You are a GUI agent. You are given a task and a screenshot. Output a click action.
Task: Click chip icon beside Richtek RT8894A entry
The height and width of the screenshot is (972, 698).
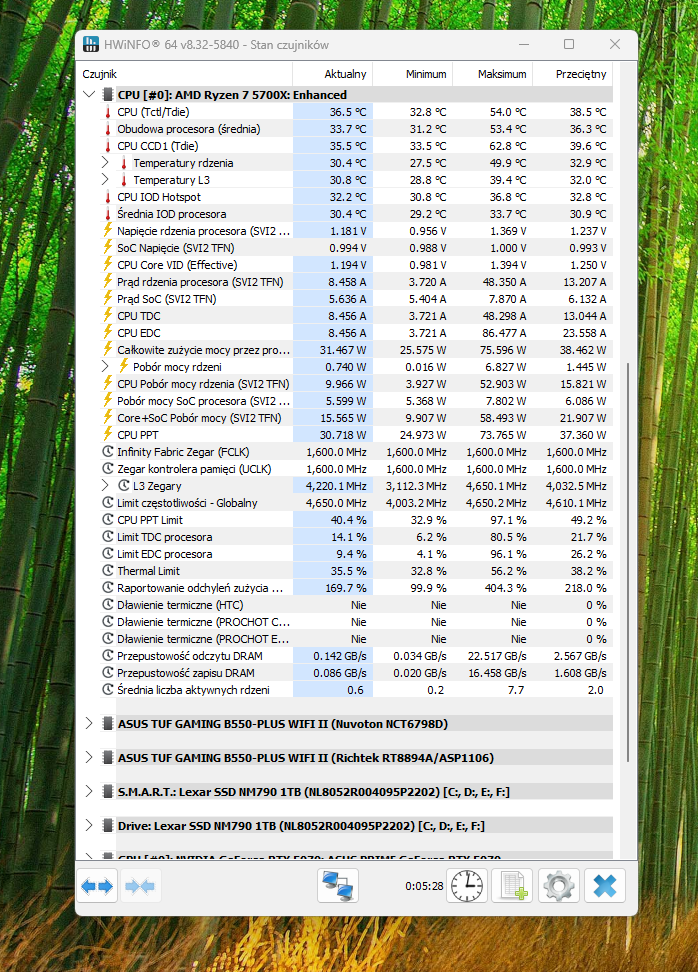(x=108, y=758)
